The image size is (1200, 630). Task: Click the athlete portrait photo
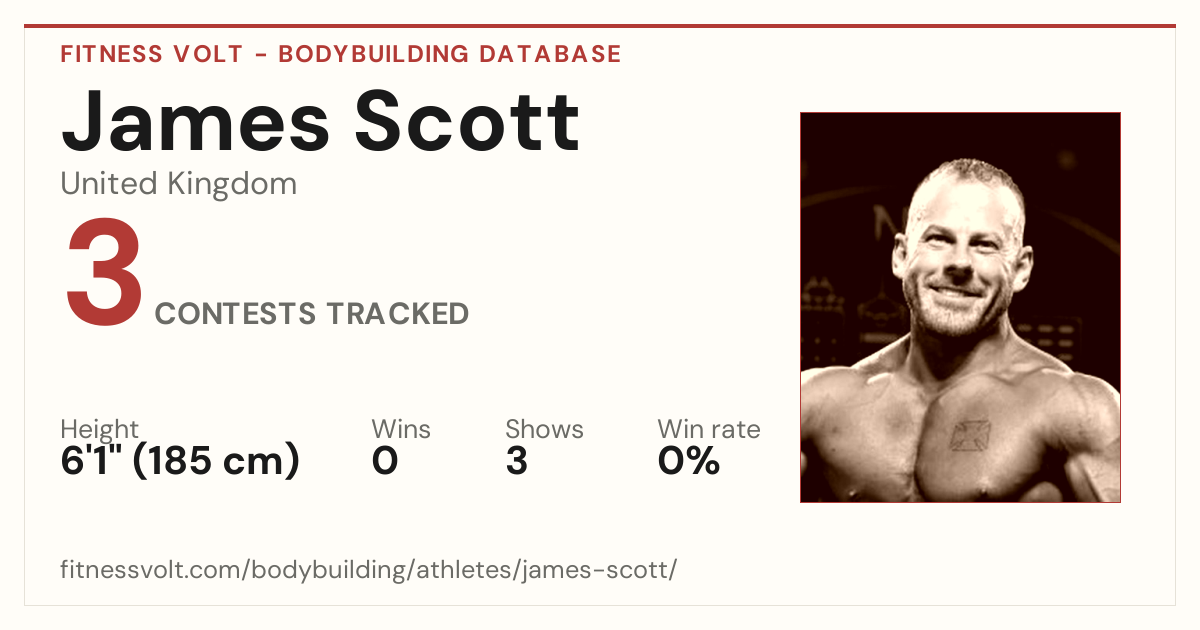[x=960, y=307]
